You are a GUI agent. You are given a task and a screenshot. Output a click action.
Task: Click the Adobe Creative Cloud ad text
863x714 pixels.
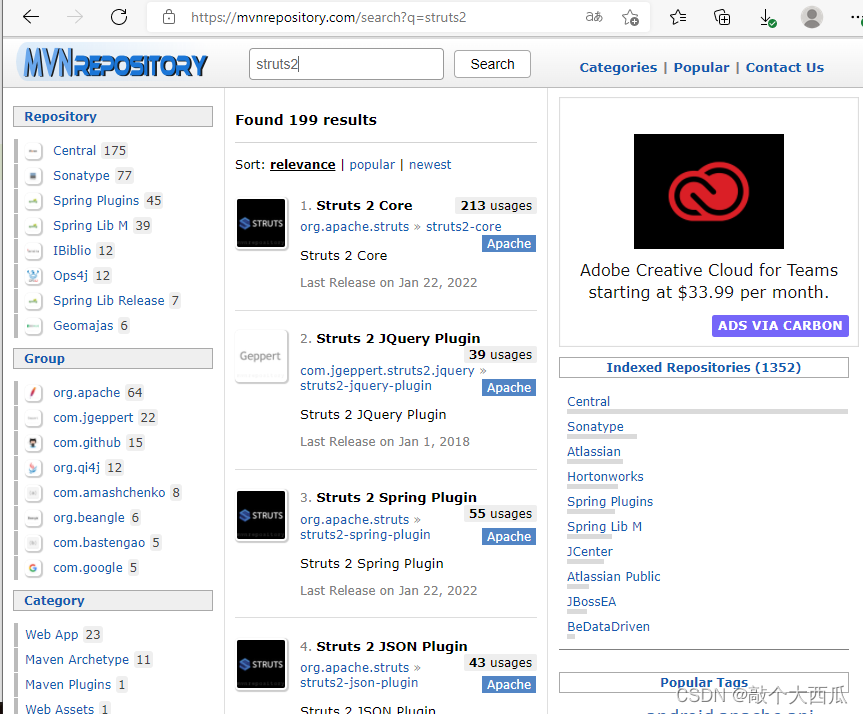click(709, 281)
